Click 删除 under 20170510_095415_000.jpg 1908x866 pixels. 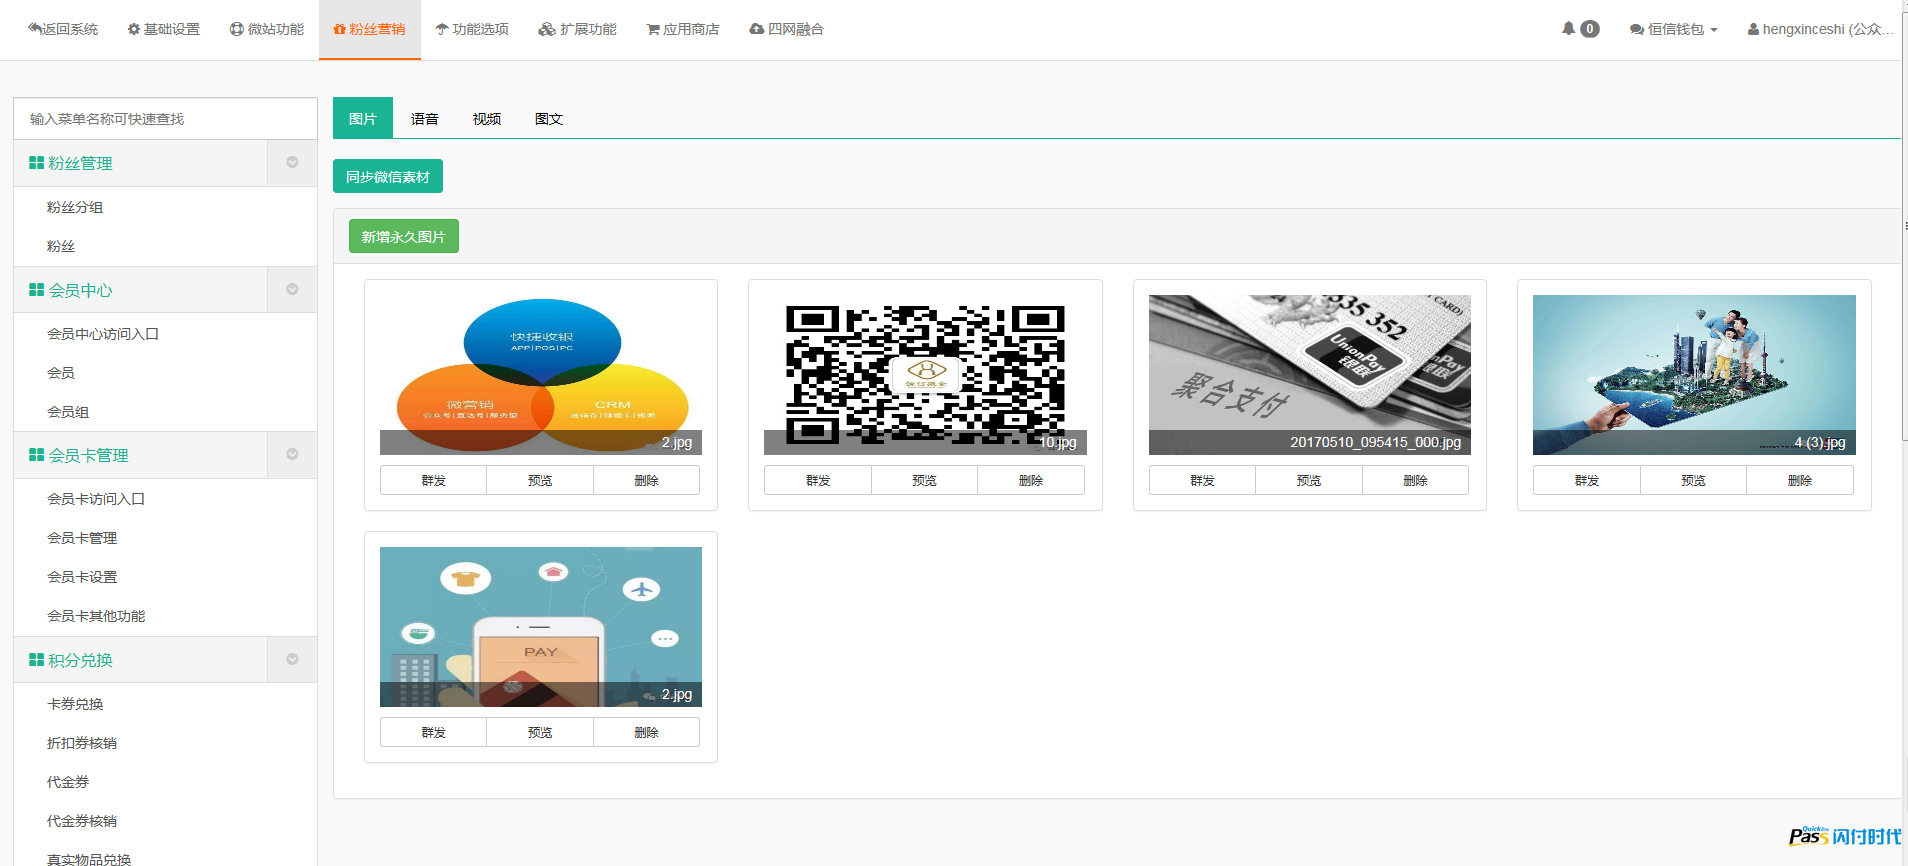coord(1416,480)
